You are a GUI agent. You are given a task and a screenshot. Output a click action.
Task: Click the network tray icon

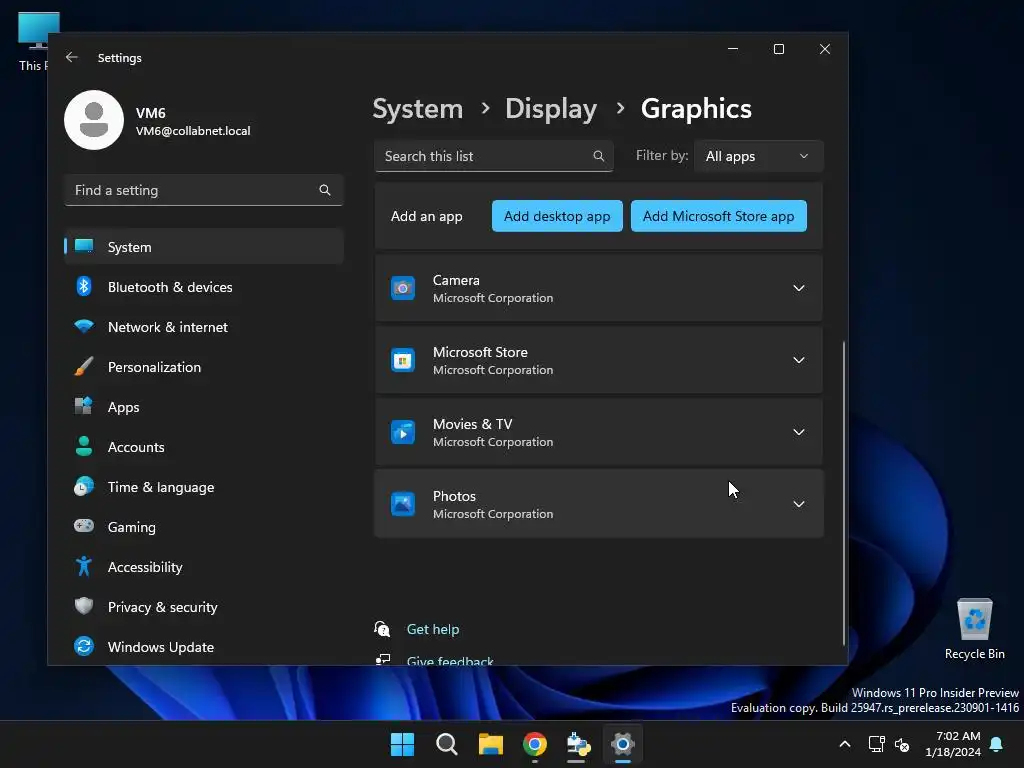coord(876,744)
